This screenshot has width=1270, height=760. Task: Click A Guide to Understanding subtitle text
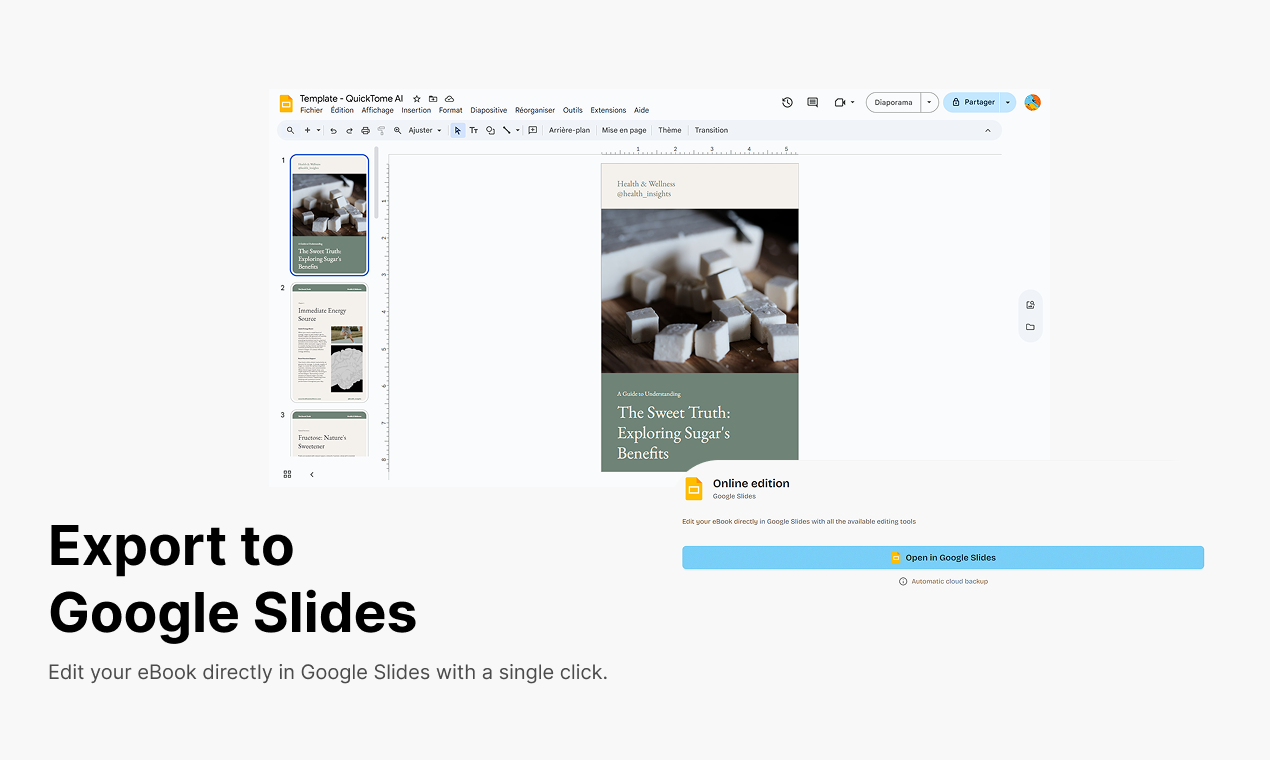(x=649, y=394)
